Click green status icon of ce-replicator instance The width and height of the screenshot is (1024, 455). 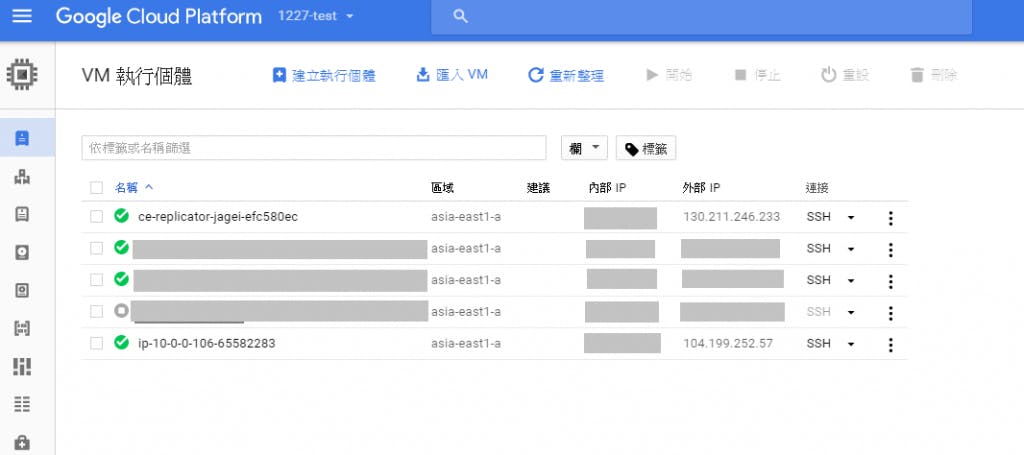pos(122,217)
